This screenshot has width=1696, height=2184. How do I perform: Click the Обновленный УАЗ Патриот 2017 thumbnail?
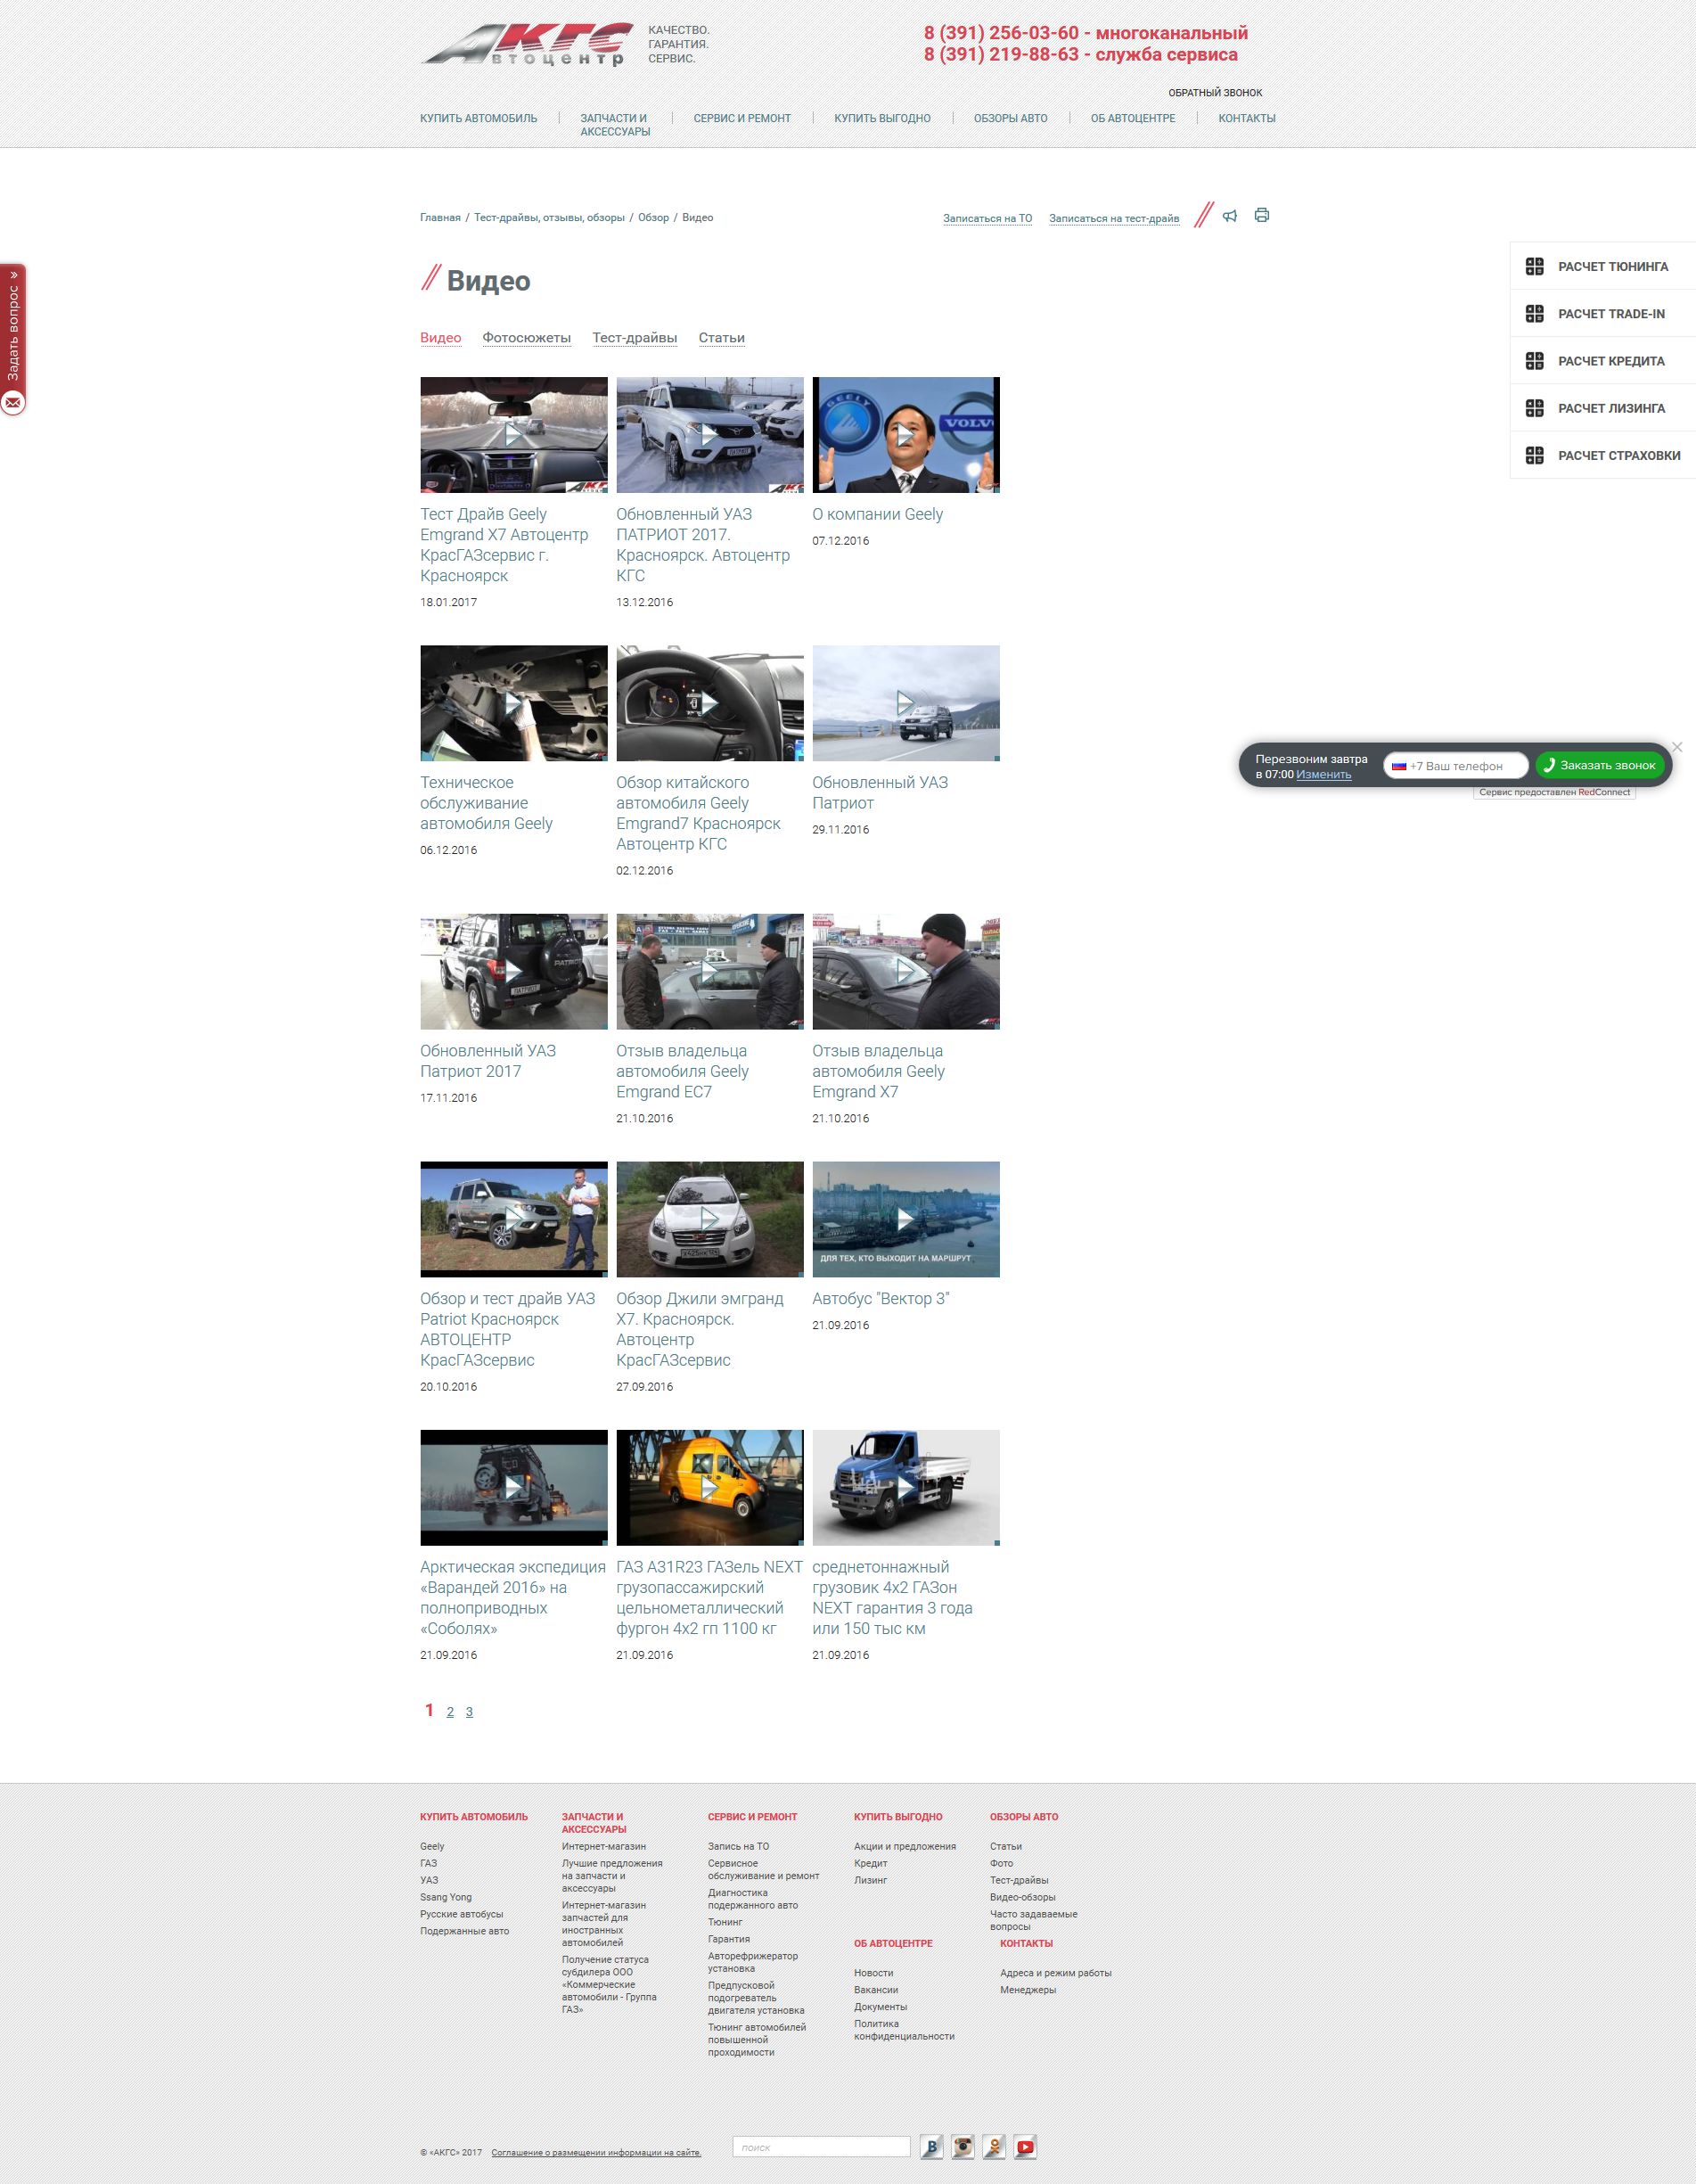coord(513,971)
